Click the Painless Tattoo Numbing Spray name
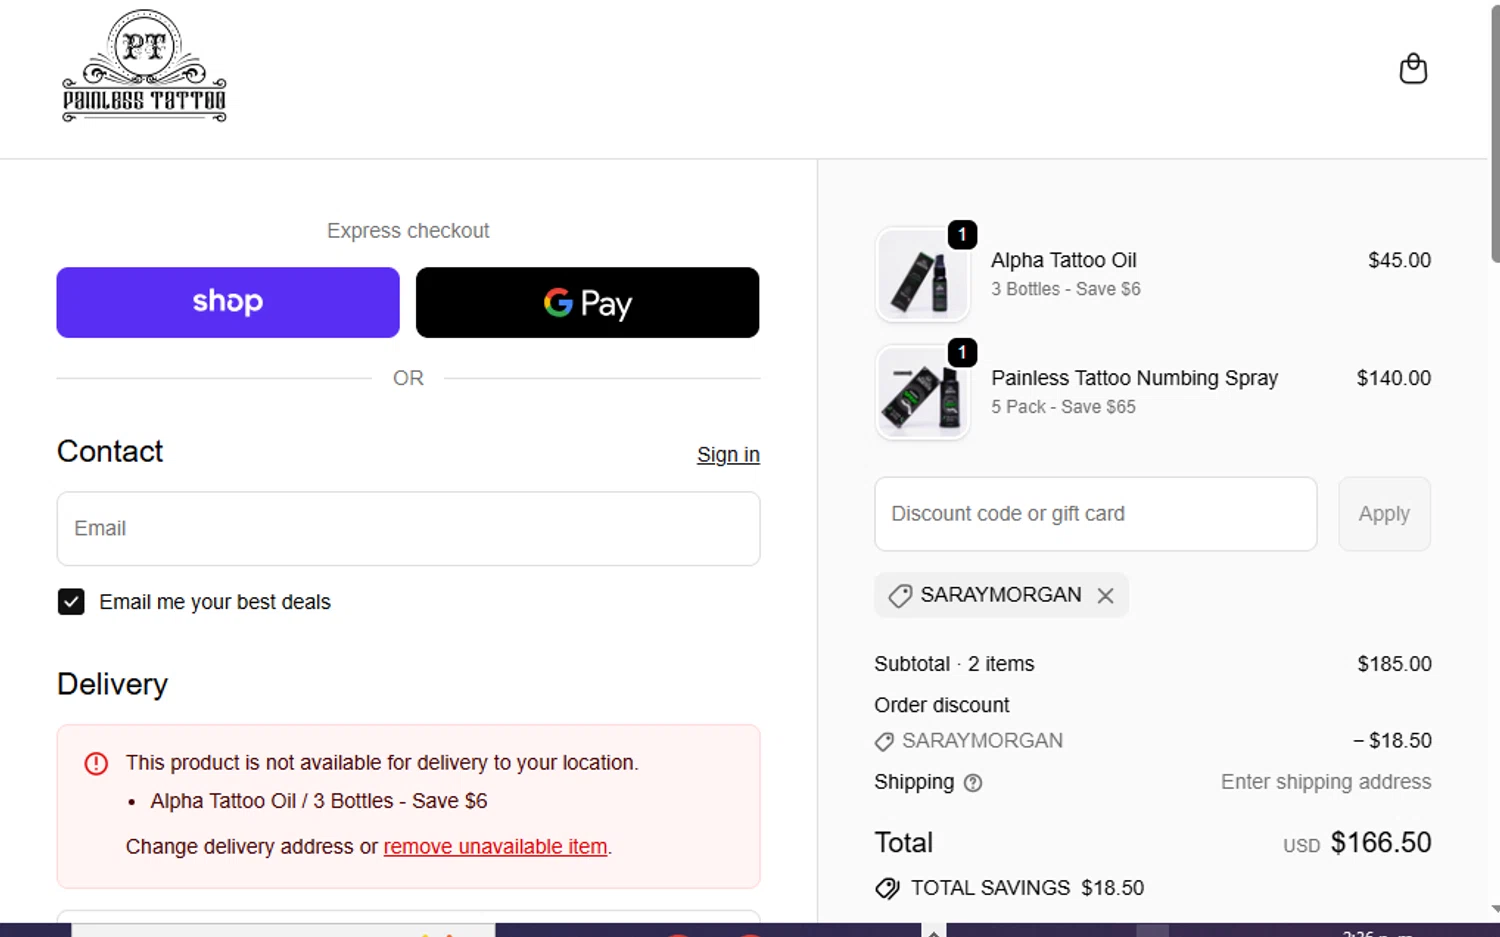1500x937 pixels. click(x=1134, y=378)
